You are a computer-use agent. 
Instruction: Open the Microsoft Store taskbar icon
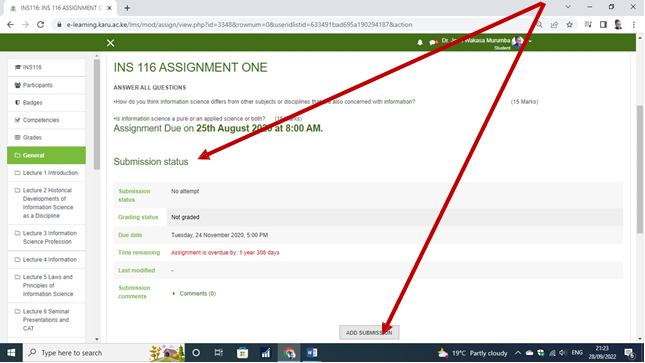point(242,353)
